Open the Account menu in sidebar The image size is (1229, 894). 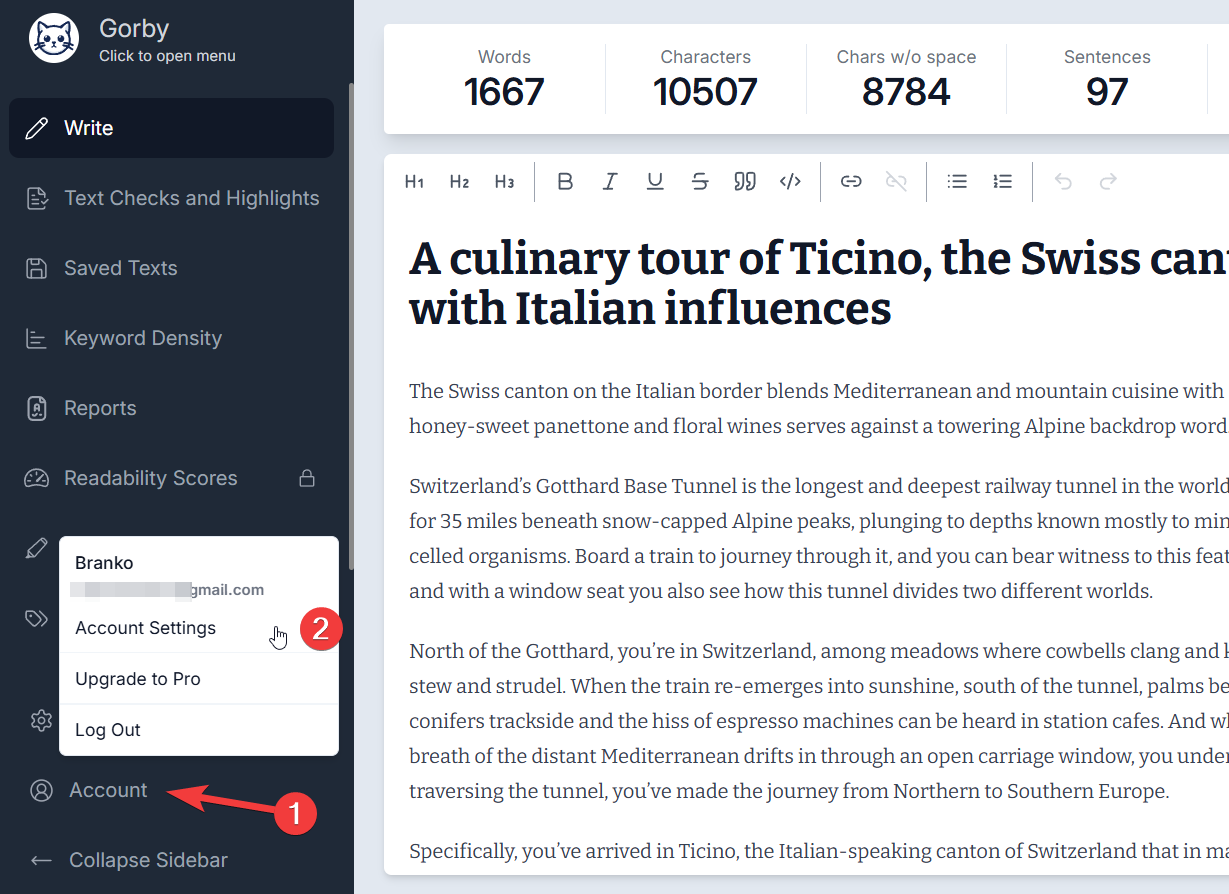point(108,790)
